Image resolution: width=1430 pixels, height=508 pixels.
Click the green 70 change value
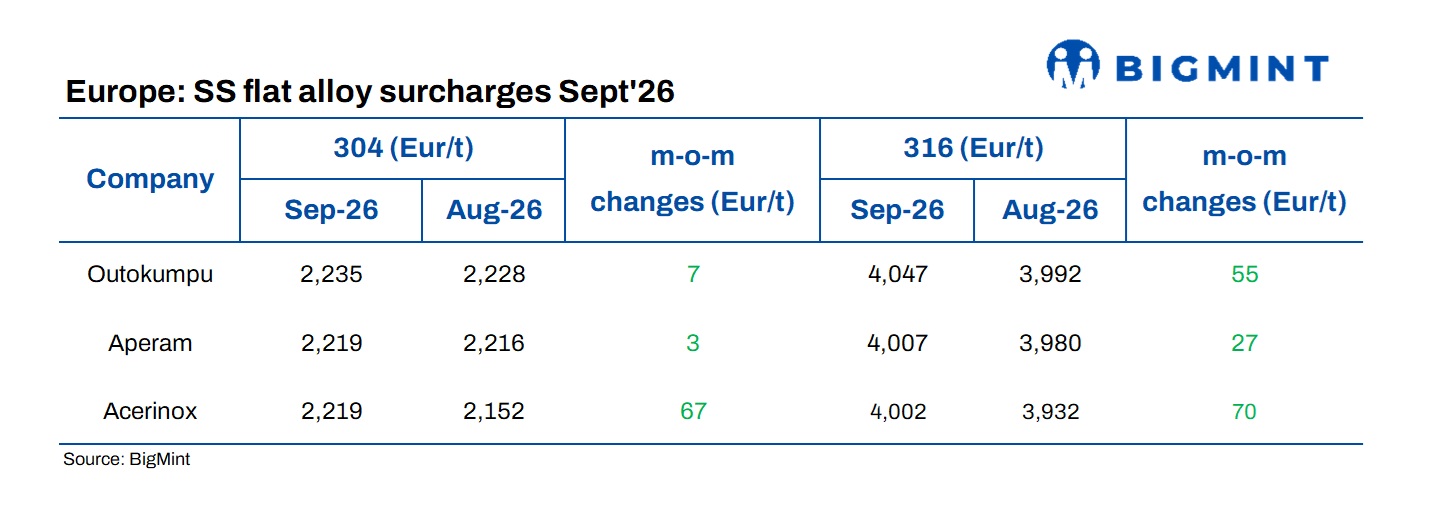1244,411
